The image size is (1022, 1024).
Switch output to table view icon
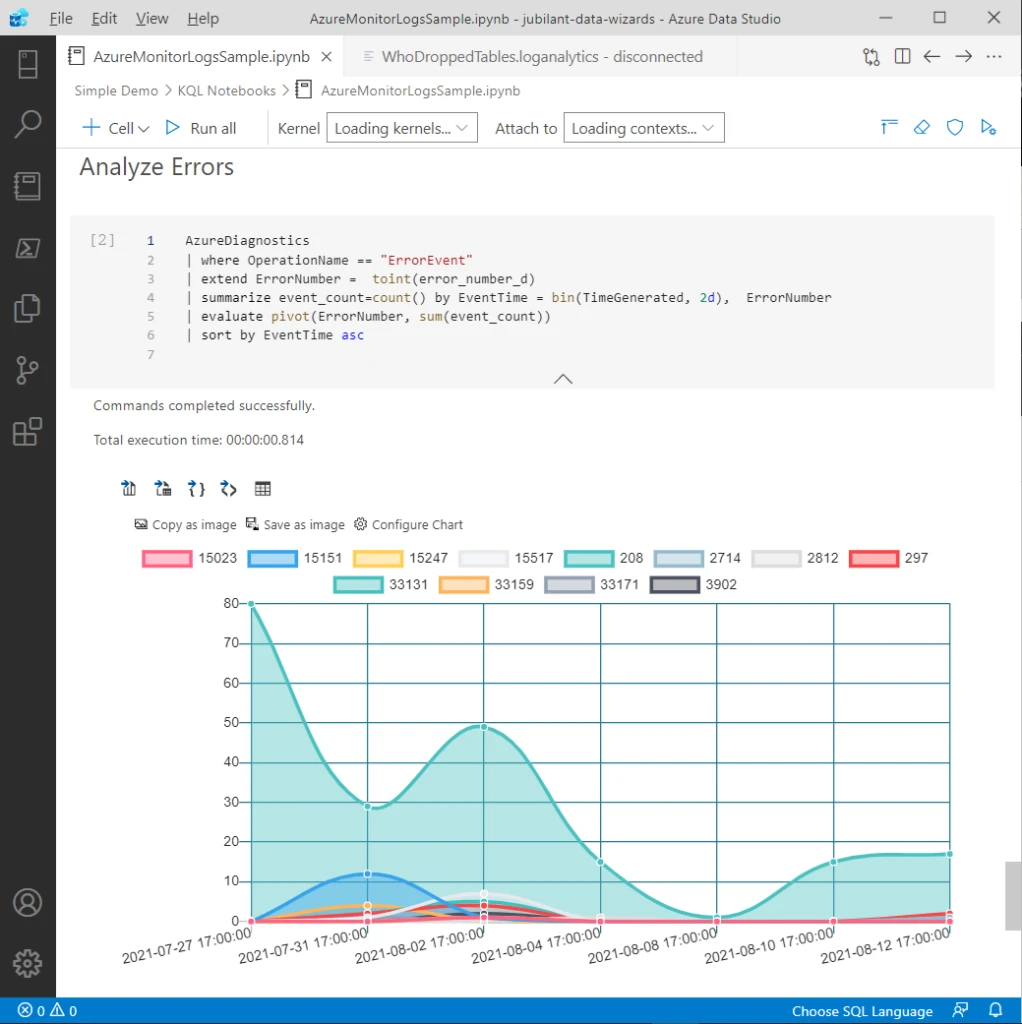(x=263, y=489)
